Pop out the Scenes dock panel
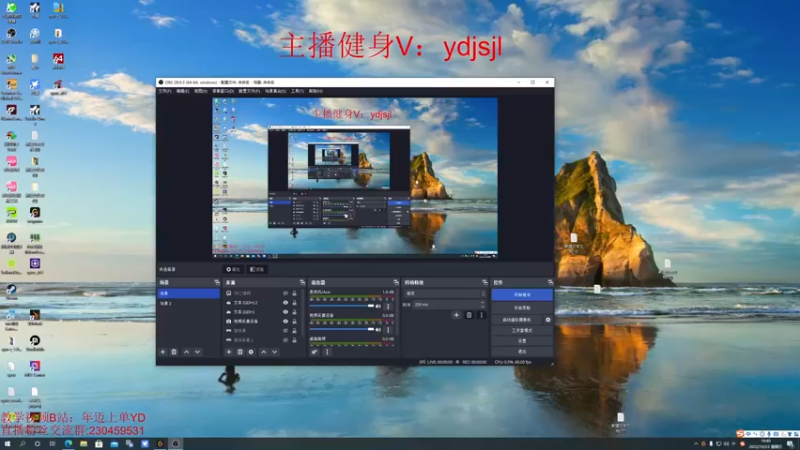Screen dimensions: 800x450 pos(217,282)
